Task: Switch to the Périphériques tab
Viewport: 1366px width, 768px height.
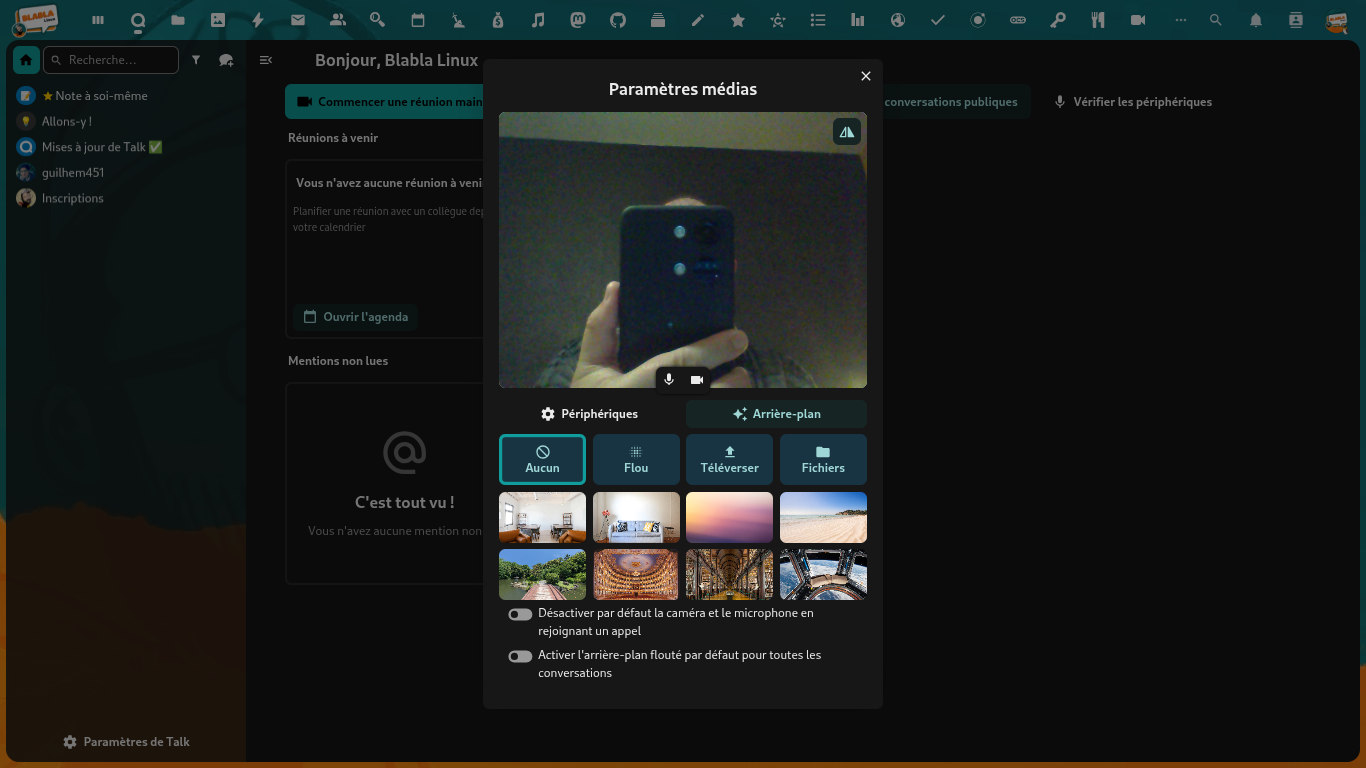Action: tap(590, 414)
